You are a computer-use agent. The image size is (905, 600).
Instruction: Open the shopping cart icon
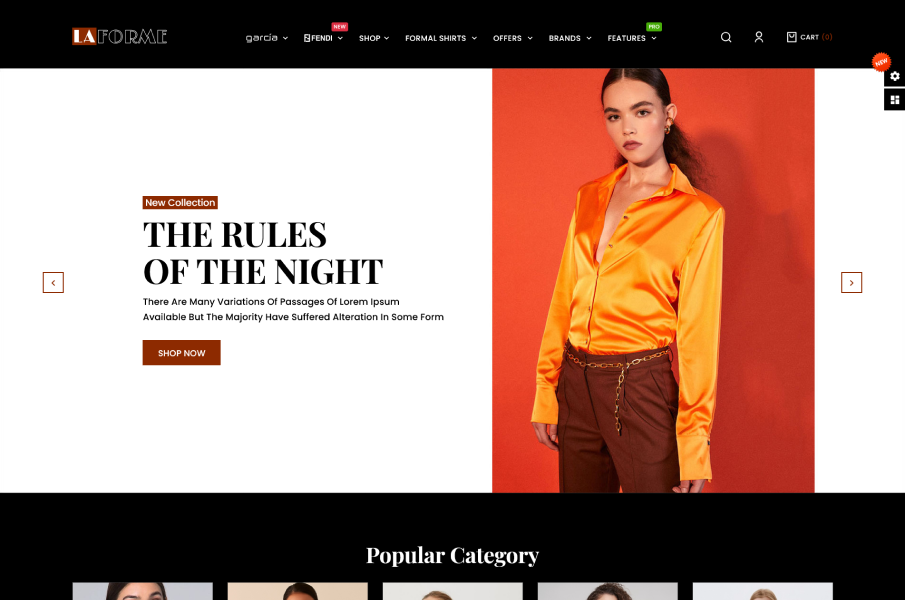point(791,37)
